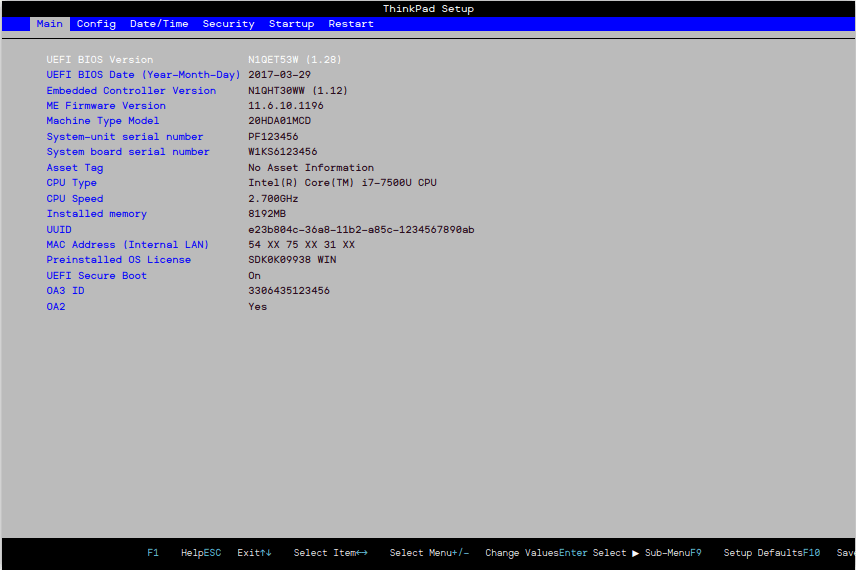Click the Secure Boot value On

click(x=254, y=276)
